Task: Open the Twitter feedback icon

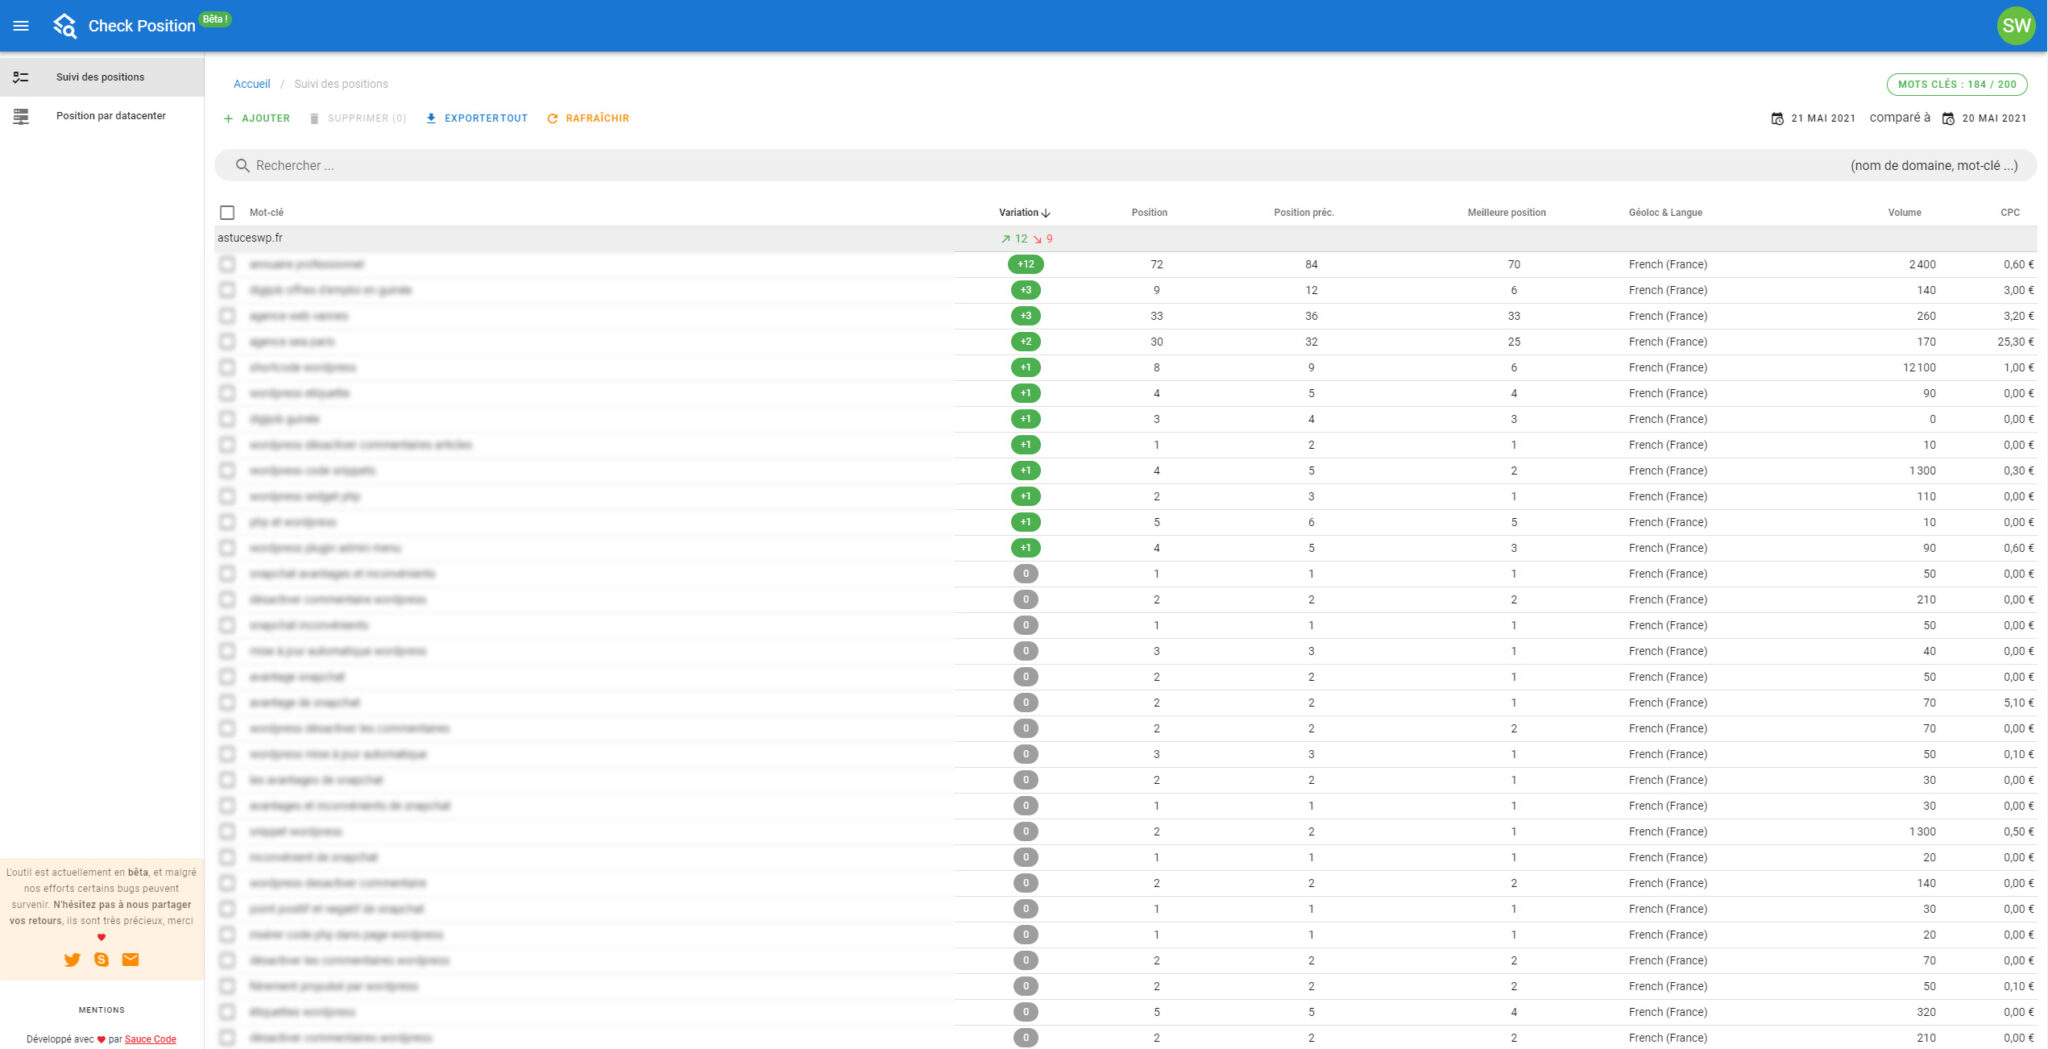Action: tap(72, 960)
